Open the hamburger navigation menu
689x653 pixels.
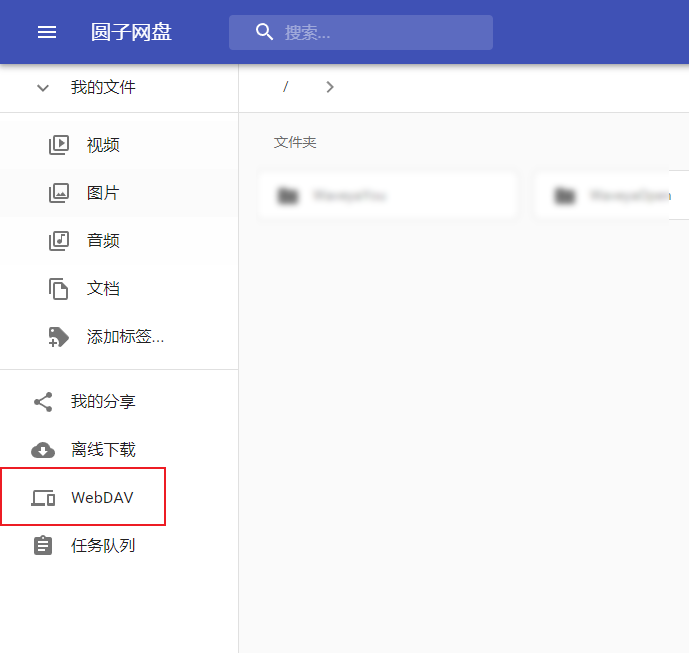coord(47,32)
